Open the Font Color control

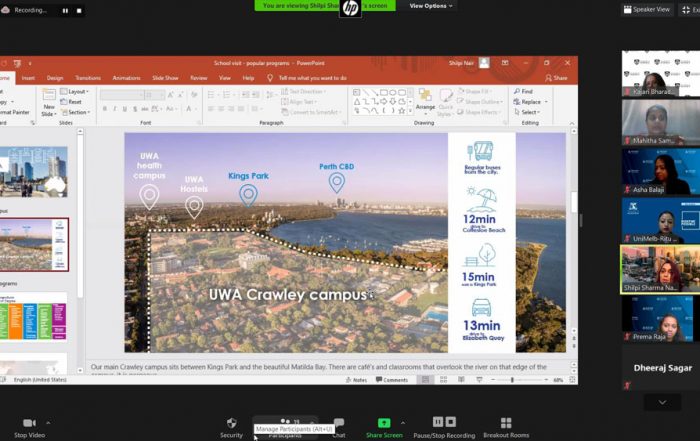[x=191, y=109]
